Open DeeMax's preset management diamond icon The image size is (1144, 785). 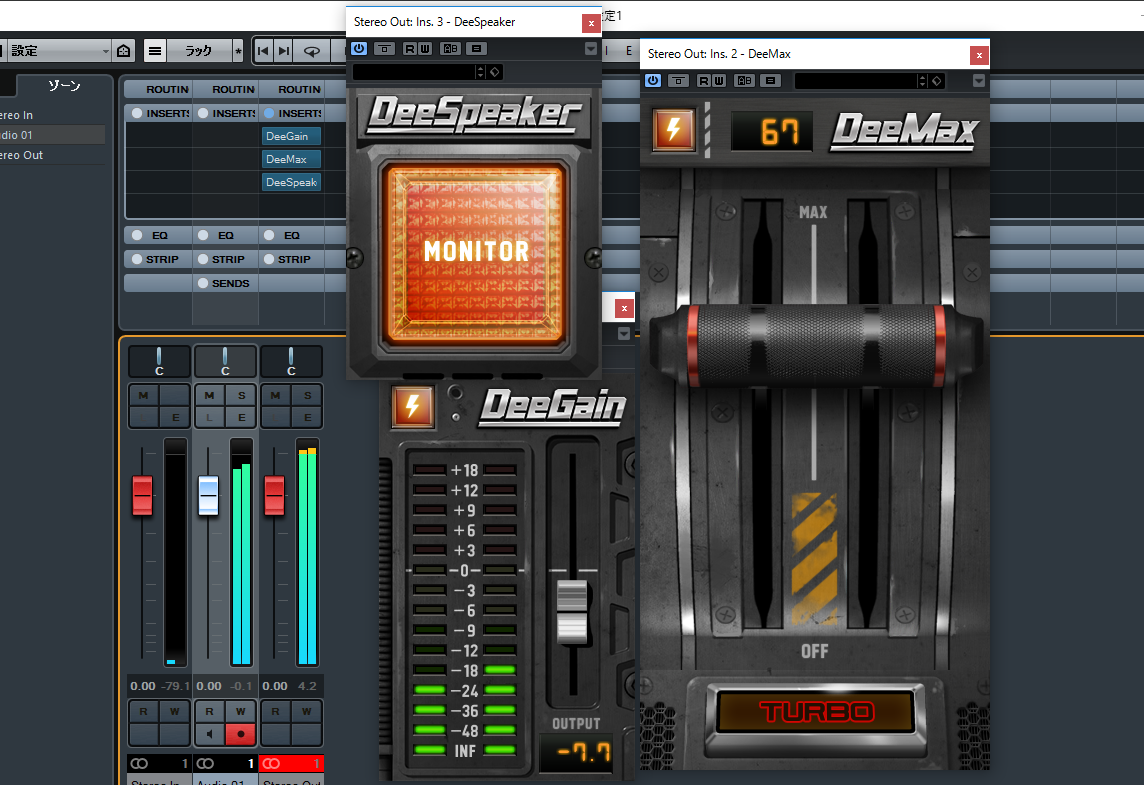tap(937, 81)
